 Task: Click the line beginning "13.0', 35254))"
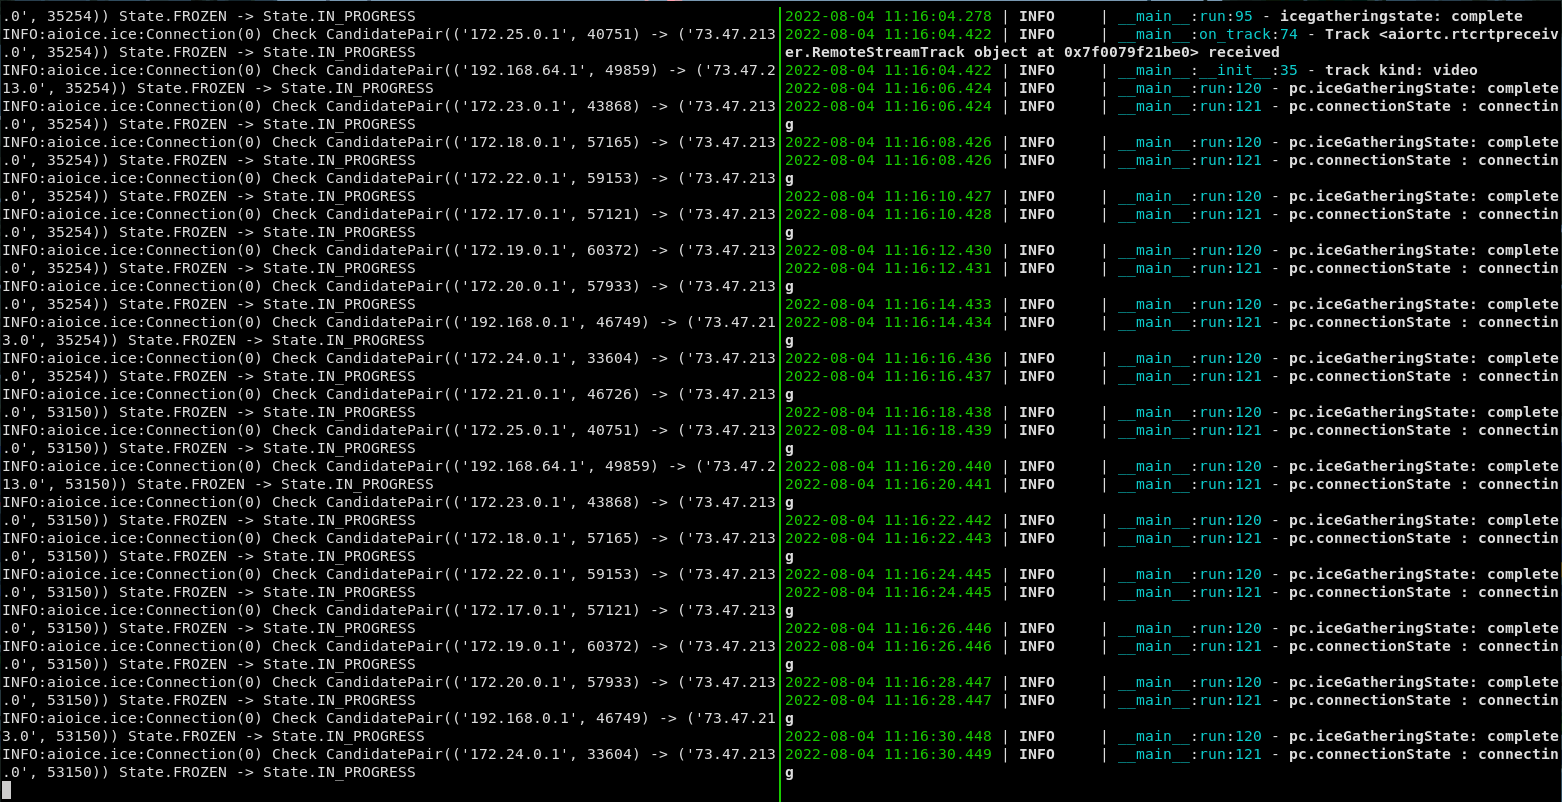point(217,88)
